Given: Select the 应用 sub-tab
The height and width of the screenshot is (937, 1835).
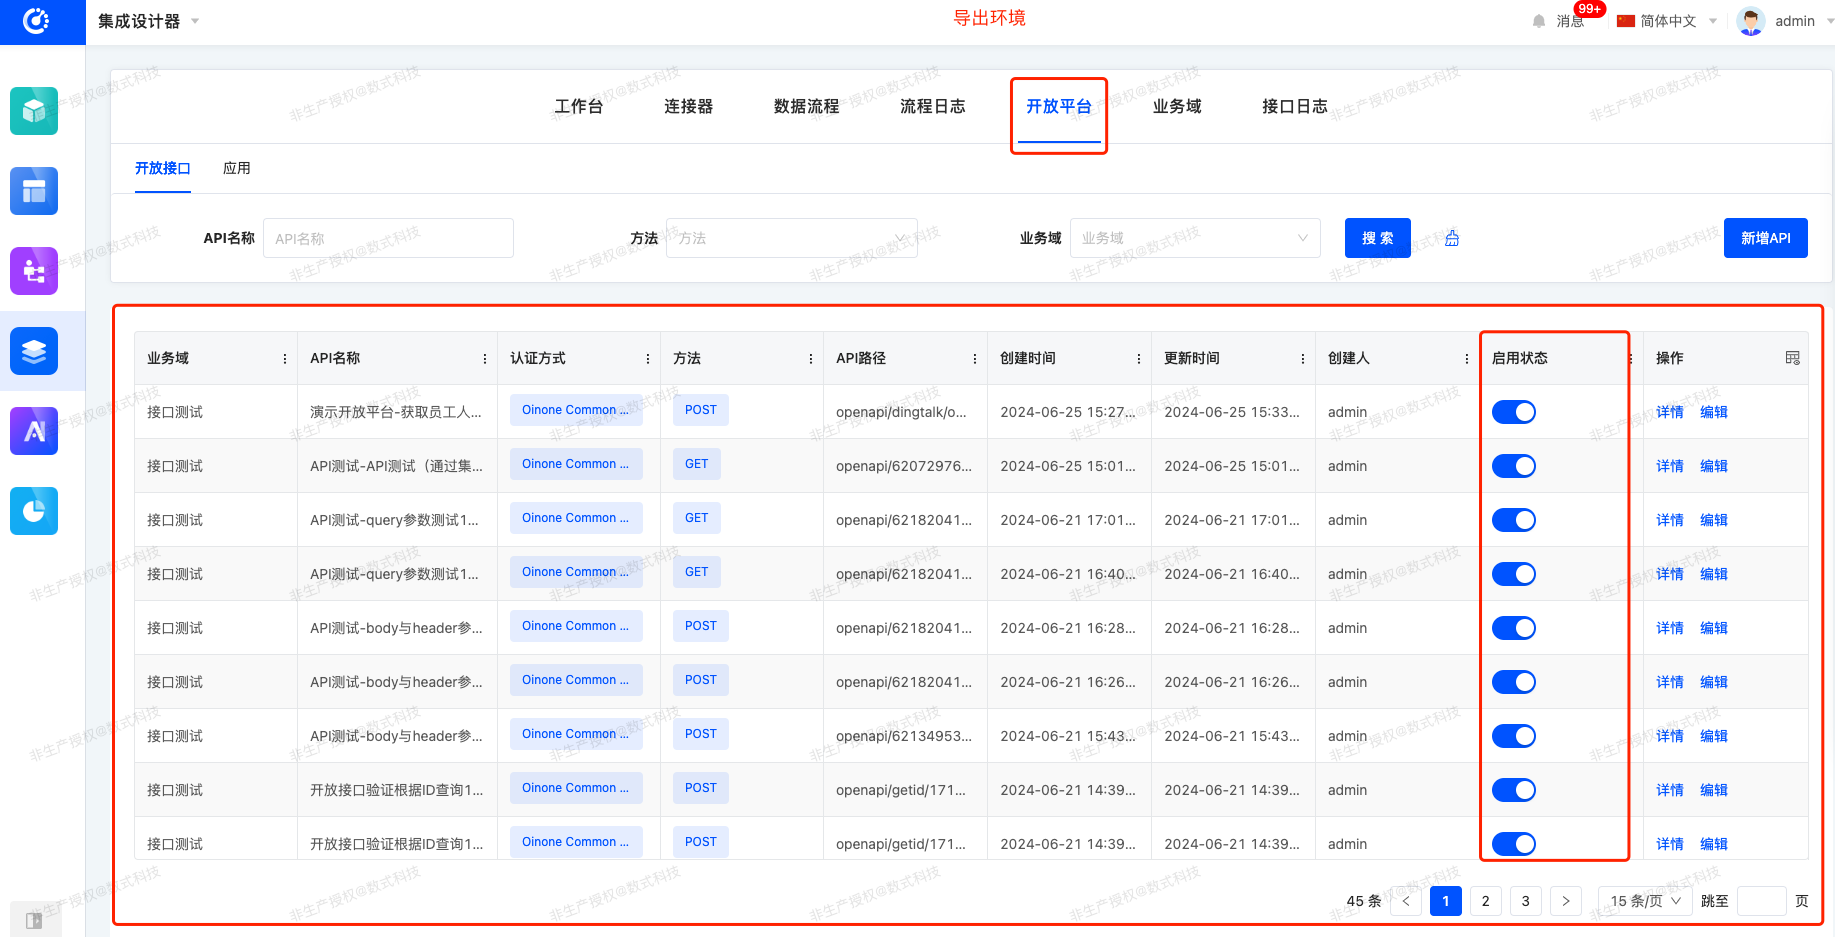Looking at the screenshot, I should tap(237, 168).
